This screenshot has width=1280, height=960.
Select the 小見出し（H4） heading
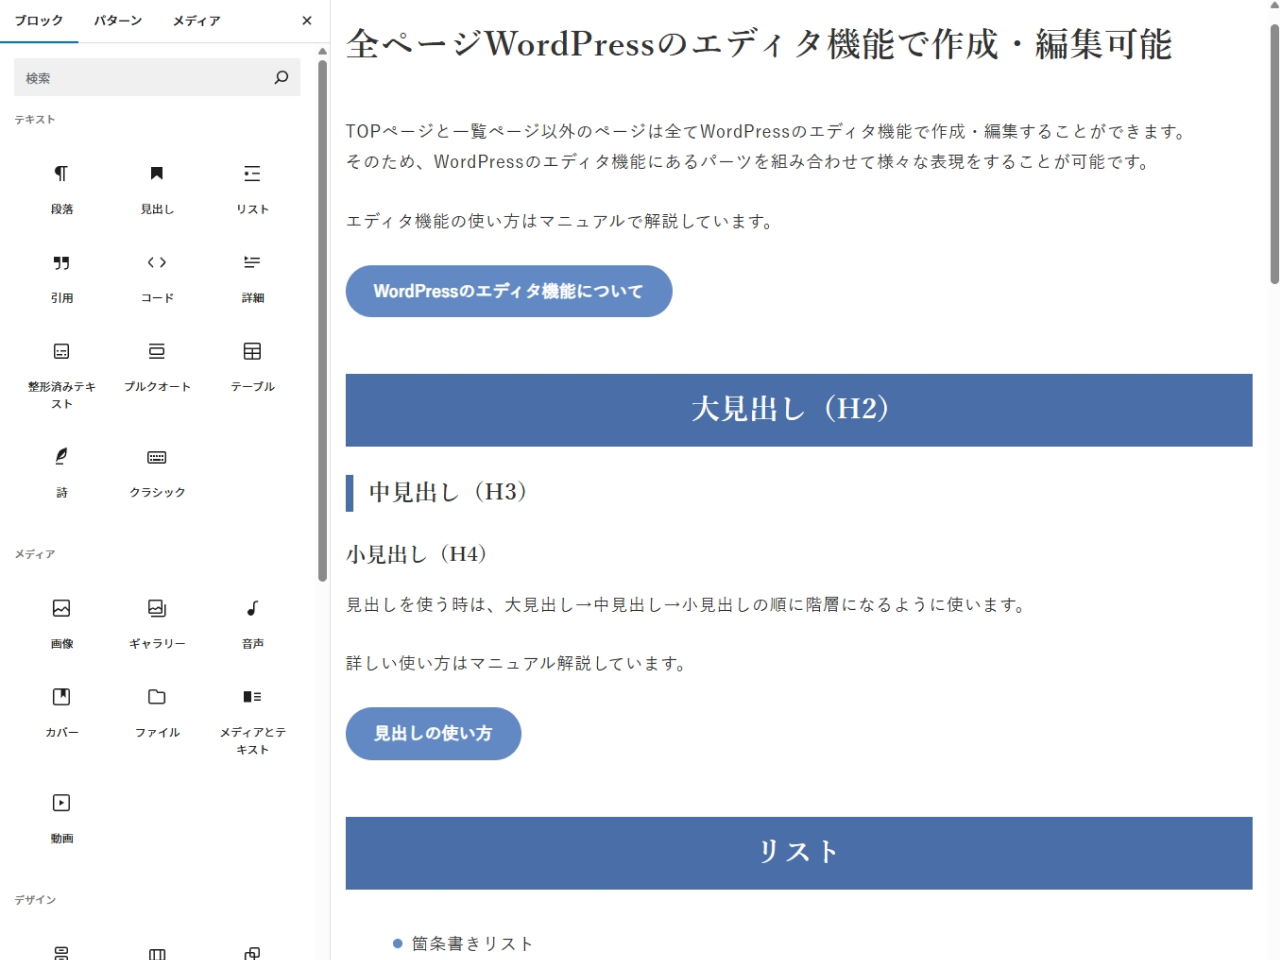[x=416, y=554]
